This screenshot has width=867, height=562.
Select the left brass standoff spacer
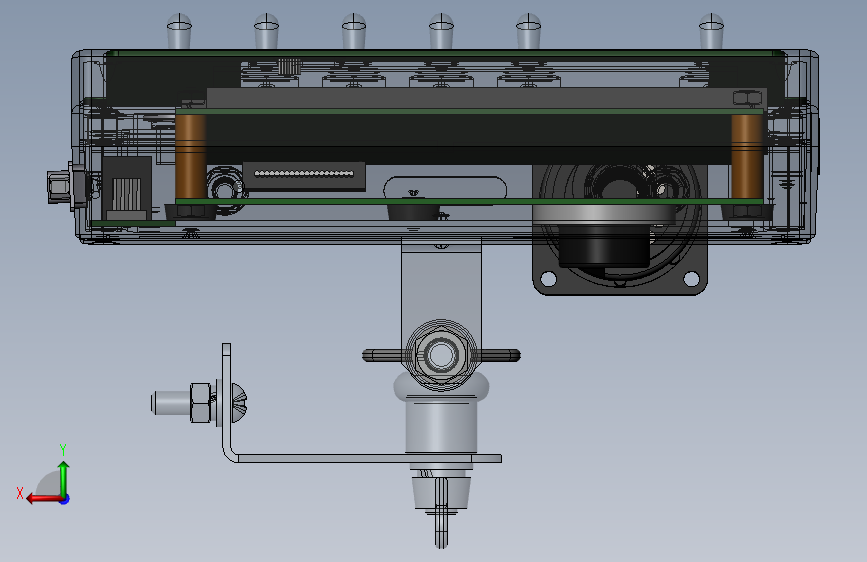coord(191,157)
